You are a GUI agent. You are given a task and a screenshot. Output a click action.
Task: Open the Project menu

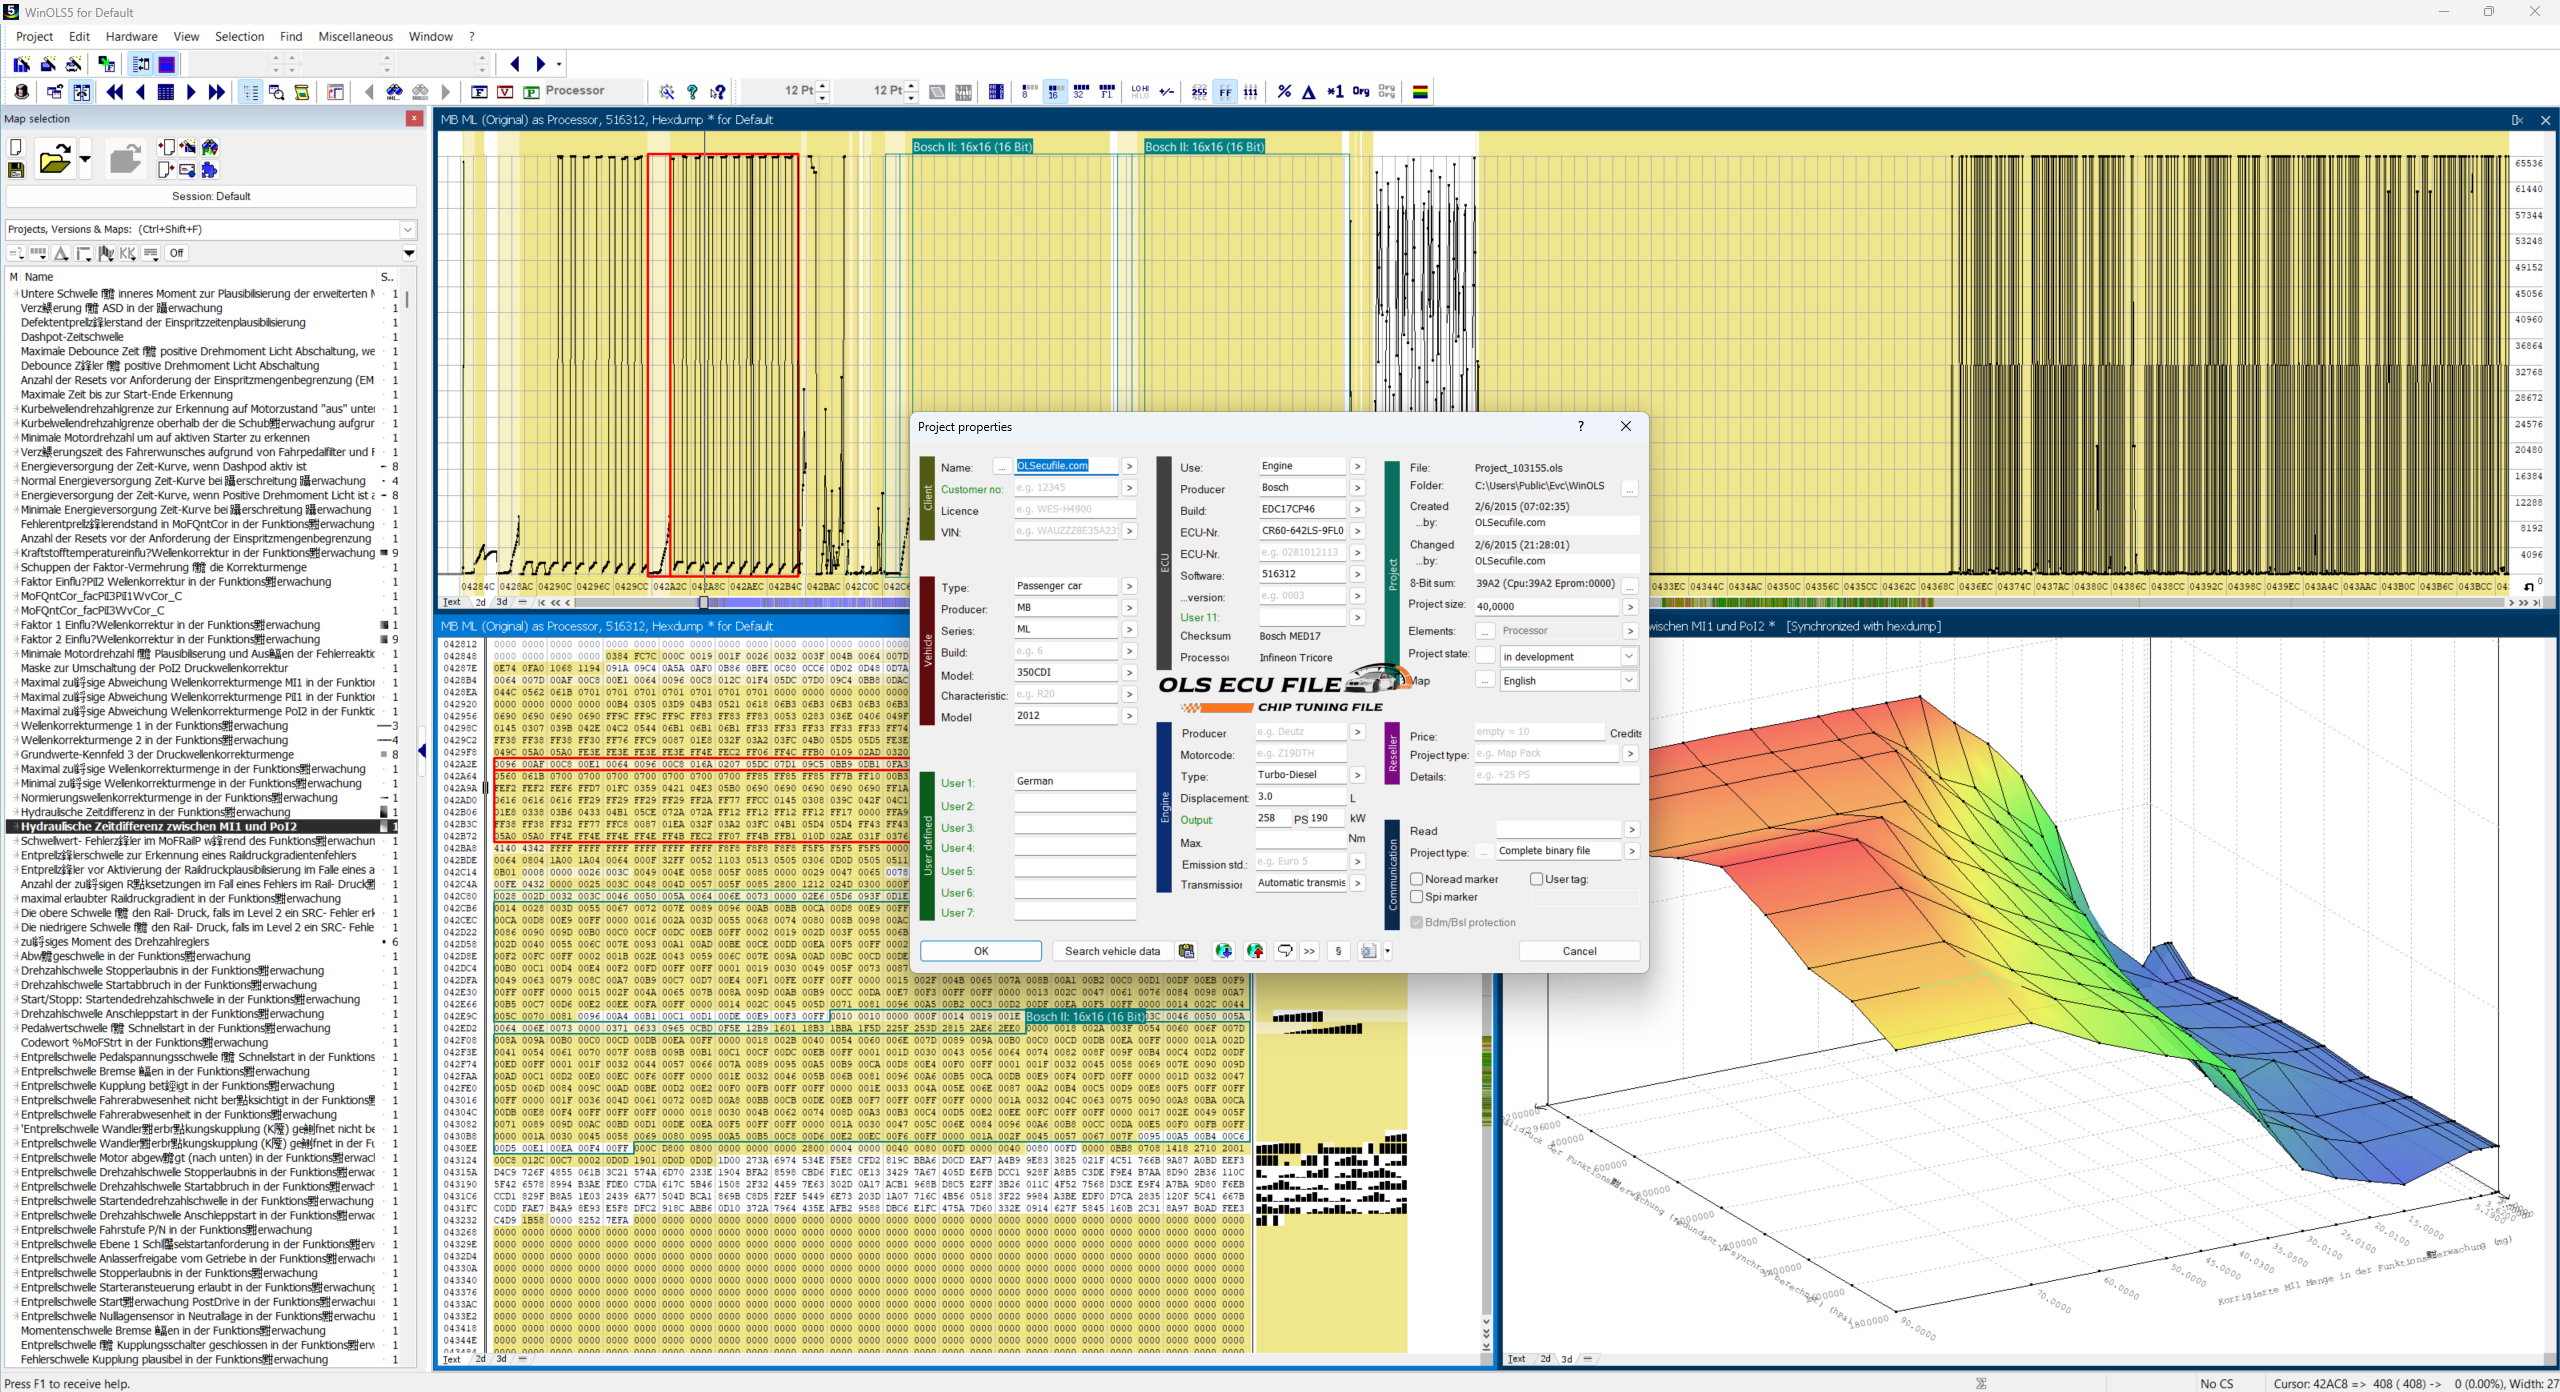pyautogui.click(x=34, y=37)
